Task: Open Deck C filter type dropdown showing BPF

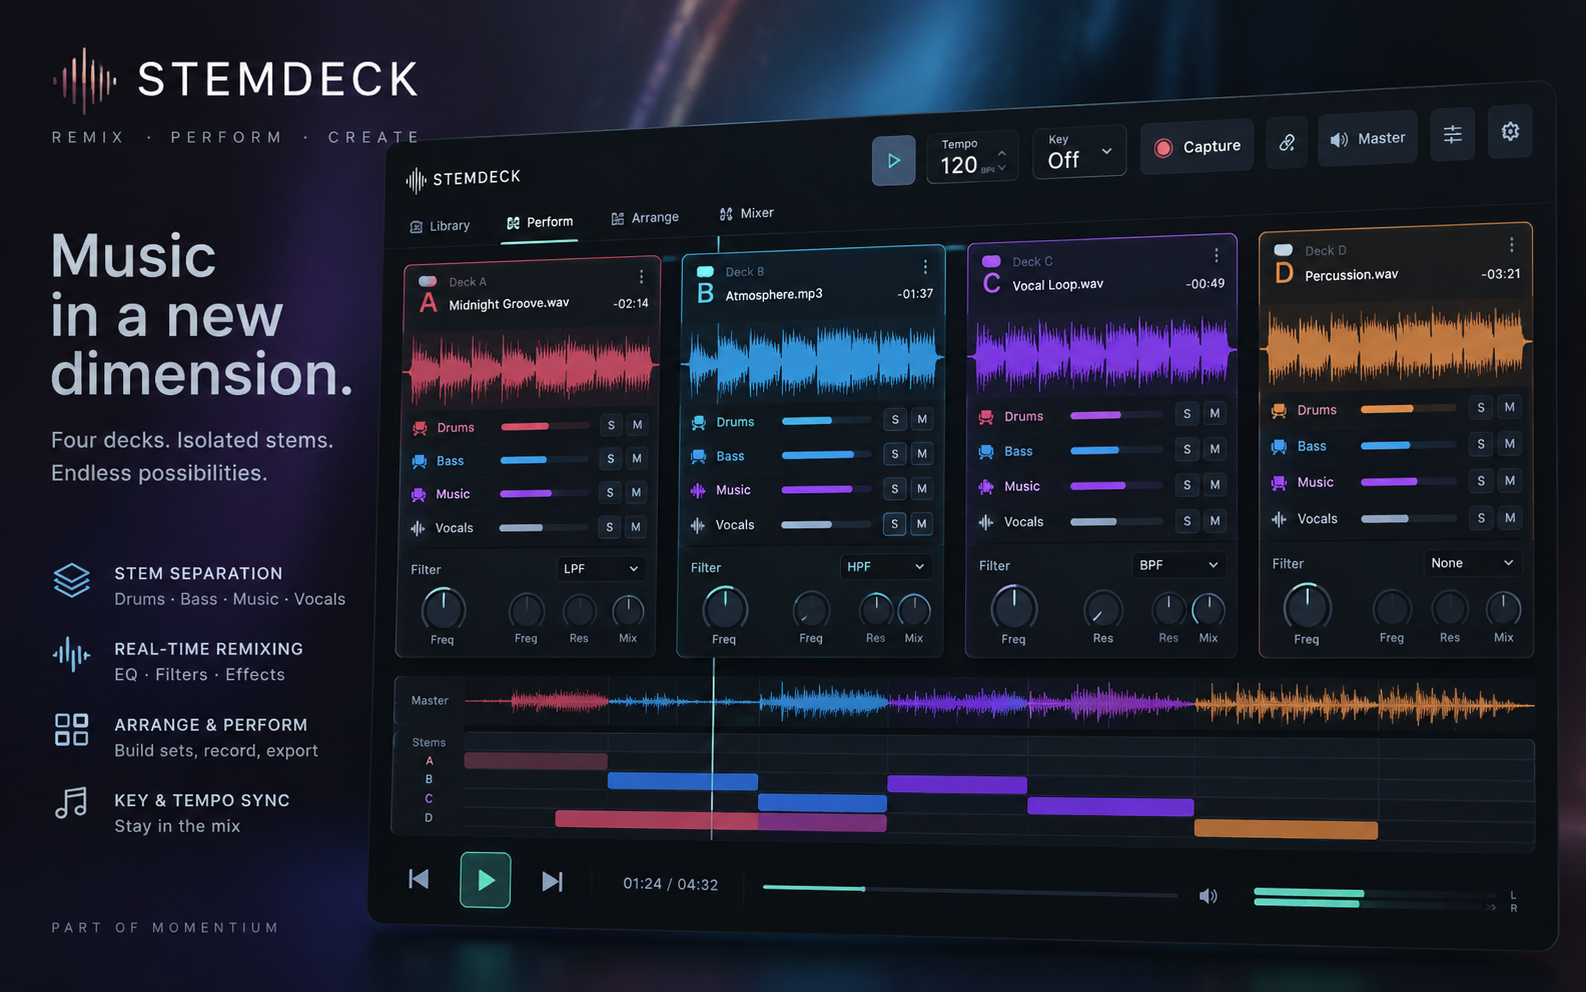Action: pyautogui.click(x=1179, y=565)
